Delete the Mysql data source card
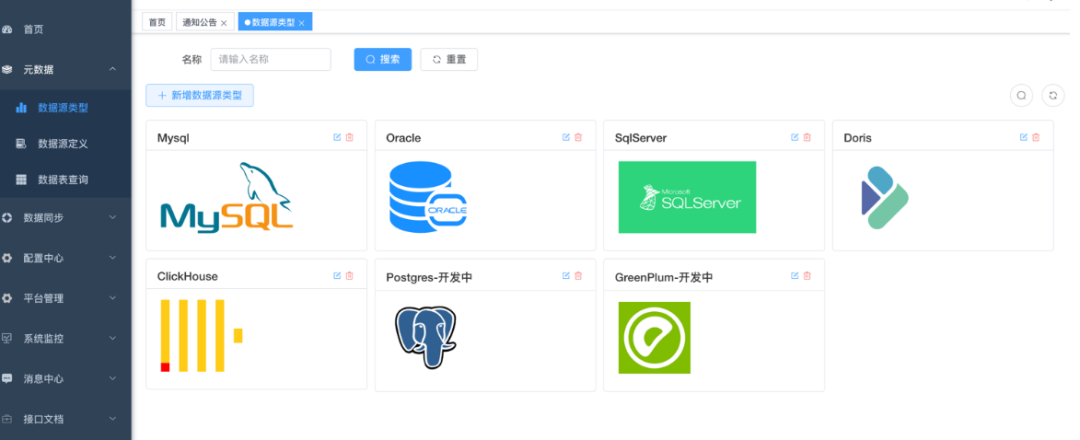The image size is (1080, 440). point(349,137)
